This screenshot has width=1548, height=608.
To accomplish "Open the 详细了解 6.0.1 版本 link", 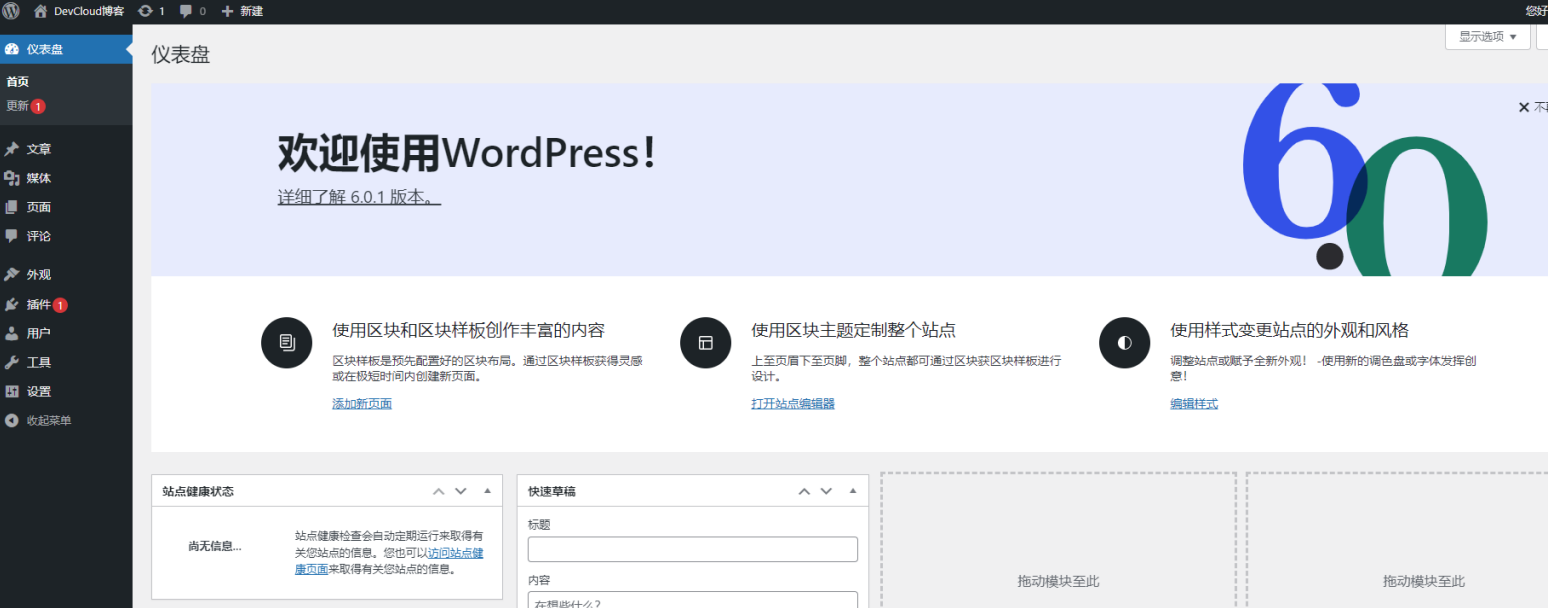I will pyautogui.click(x=359, y=197).
